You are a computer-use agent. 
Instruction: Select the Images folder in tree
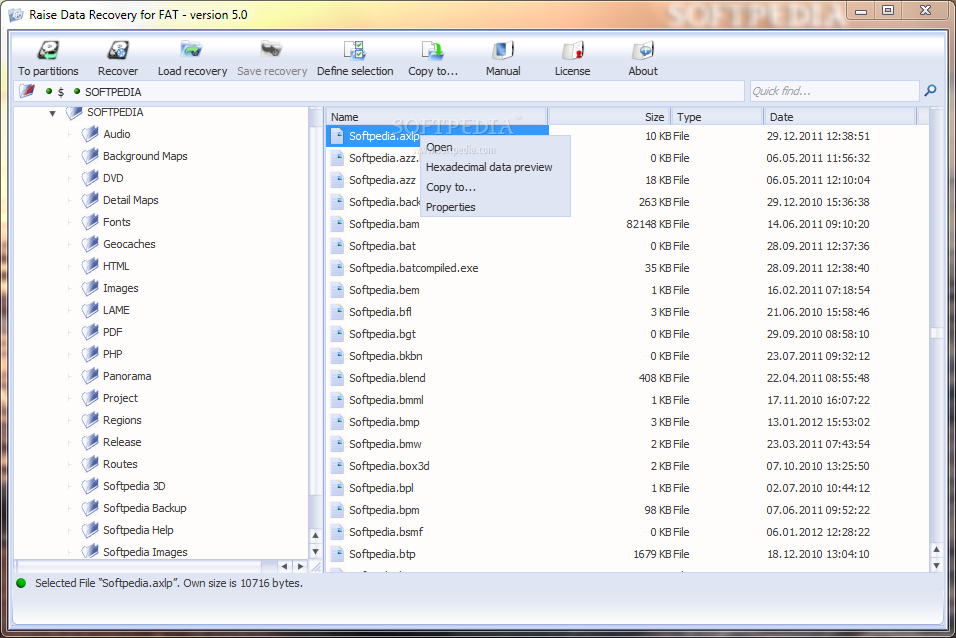click(121, 288)
